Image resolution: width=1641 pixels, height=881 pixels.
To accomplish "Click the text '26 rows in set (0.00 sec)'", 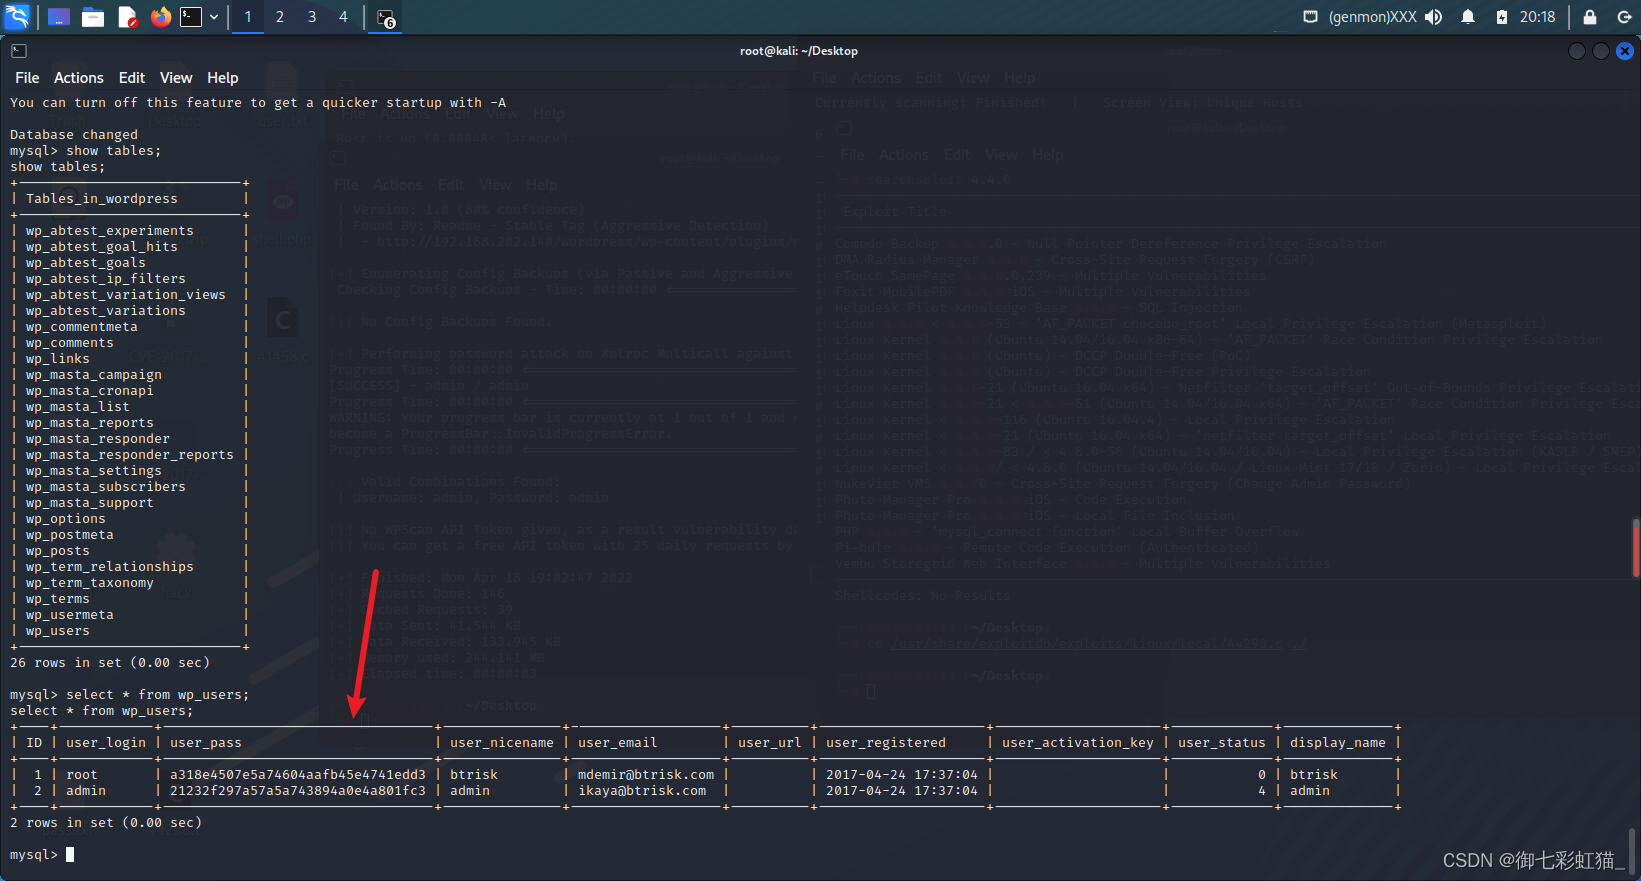I will pyautogui.click(x=110, y=663).
